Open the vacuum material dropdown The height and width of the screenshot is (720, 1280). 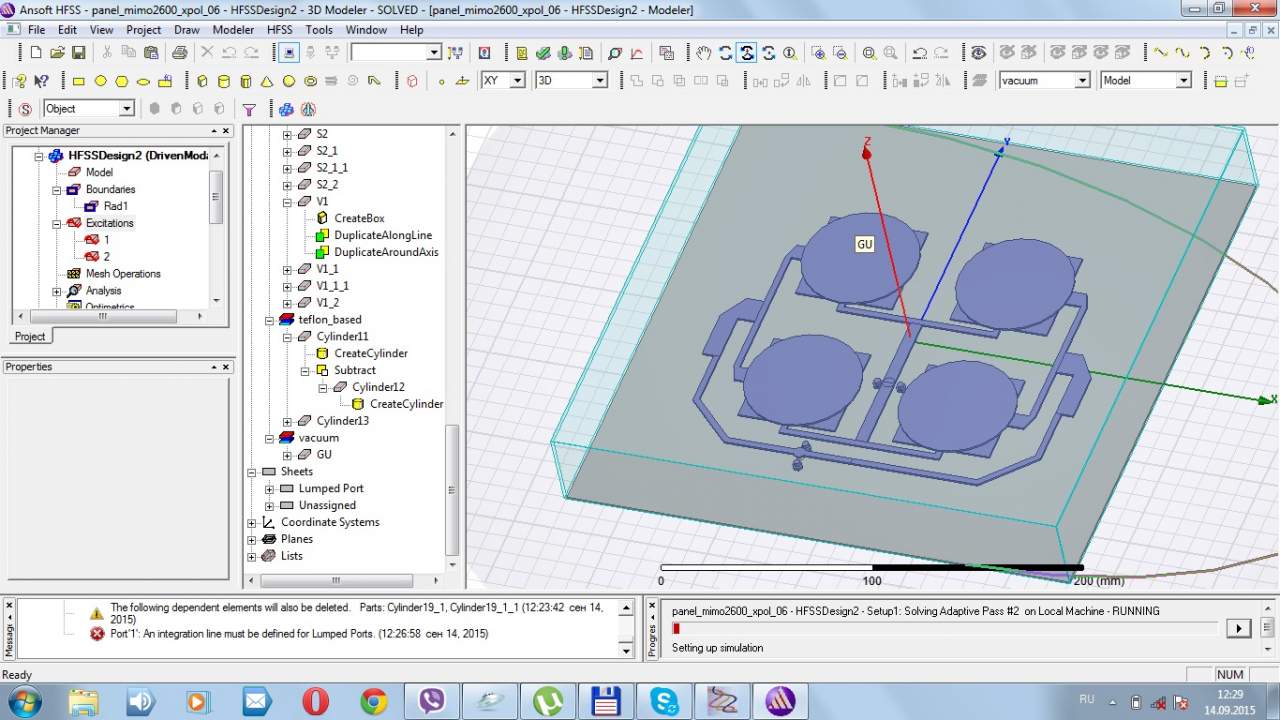pos(1081,81)
